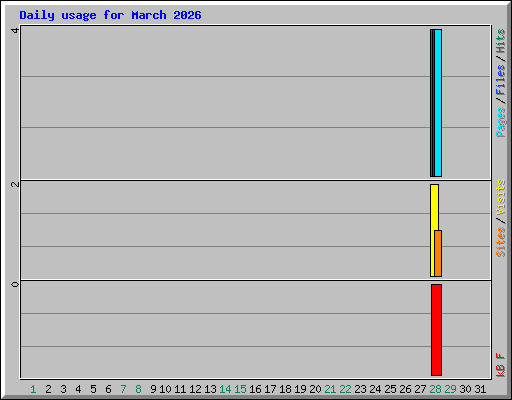Click day "12" on the x-axis
The height and width of the screenshot is (400, 512).
pyautogui.click(x=195, y=389)
